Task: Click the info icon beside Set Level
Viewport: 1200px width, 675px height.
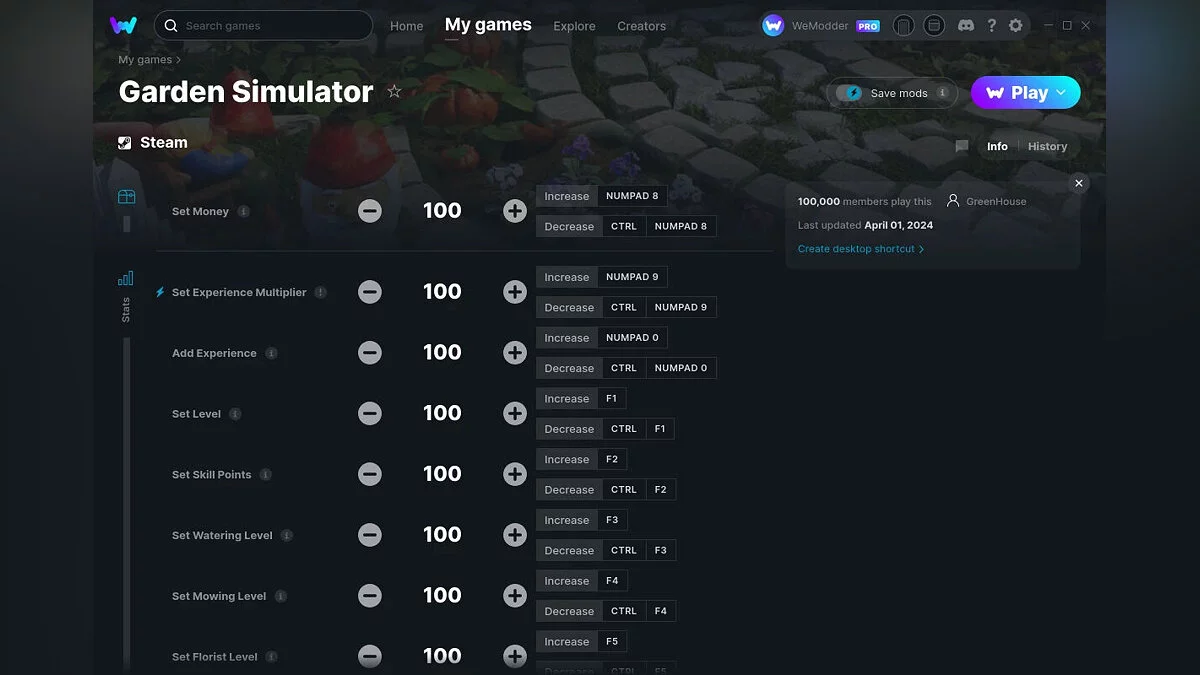Action: (x=235, y=413)
